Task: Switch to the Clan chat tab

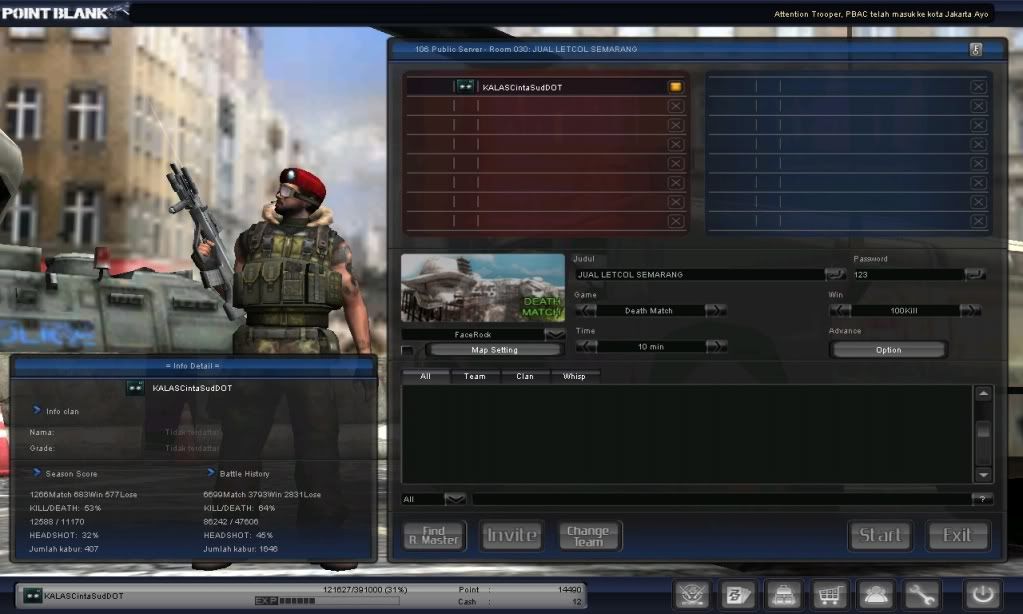Action: click(525, 376)
